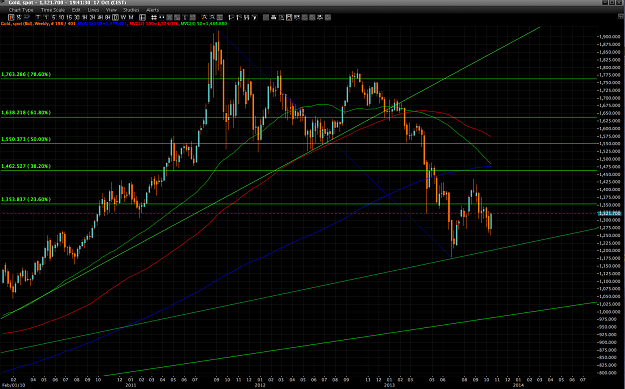Open the Alerts menu
Viewport: 625px width, 389px height.
coord(152,10)
